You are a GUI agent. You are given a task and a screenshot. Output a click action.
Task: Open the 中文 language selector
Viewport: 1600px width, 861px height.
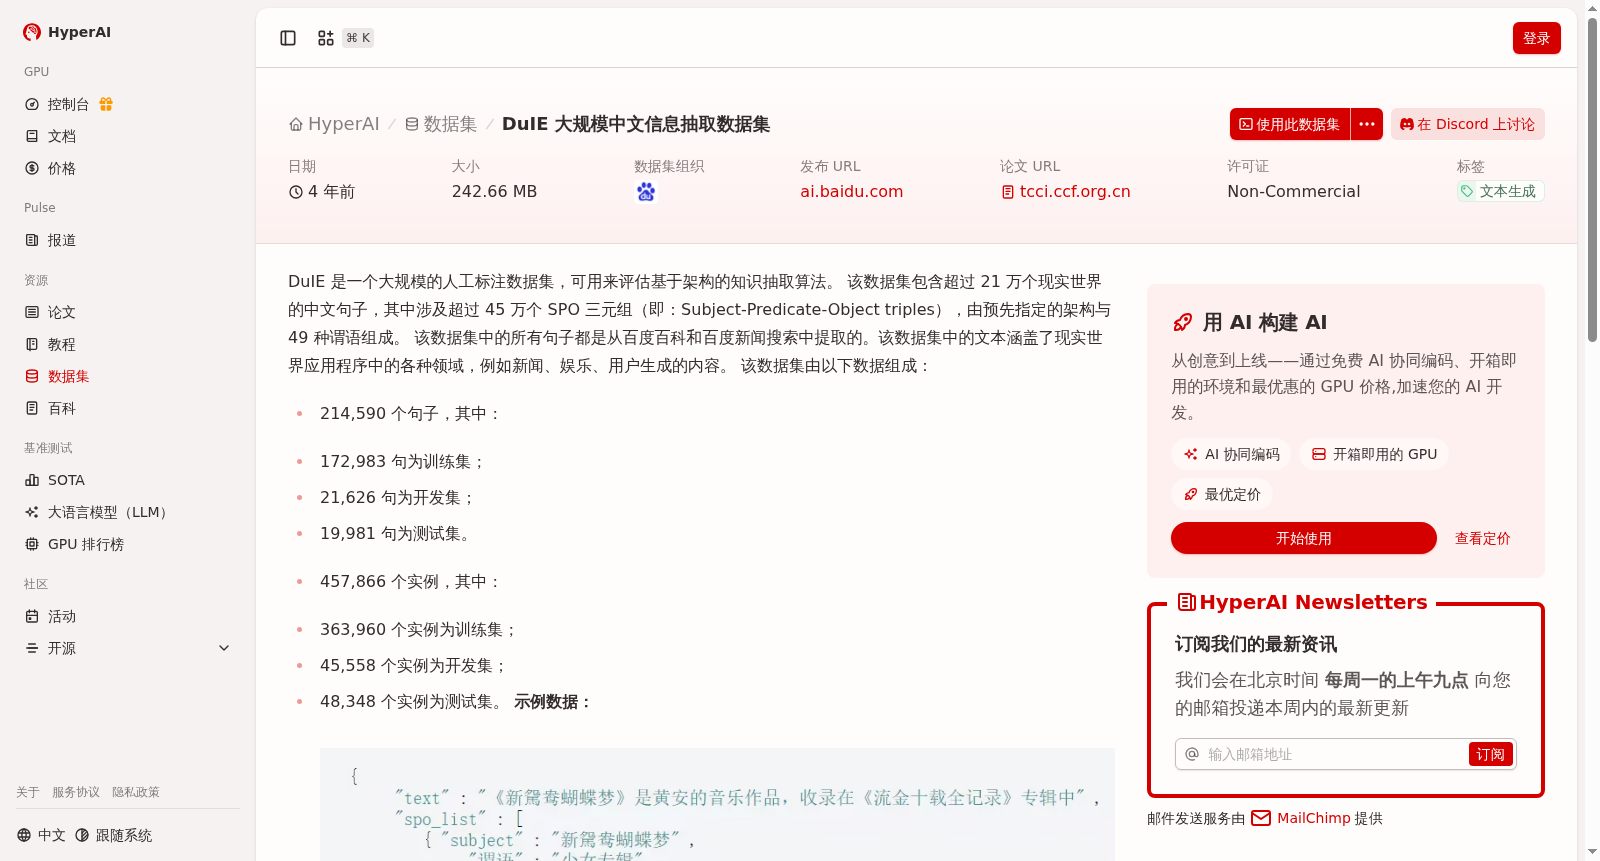[41, 835]
